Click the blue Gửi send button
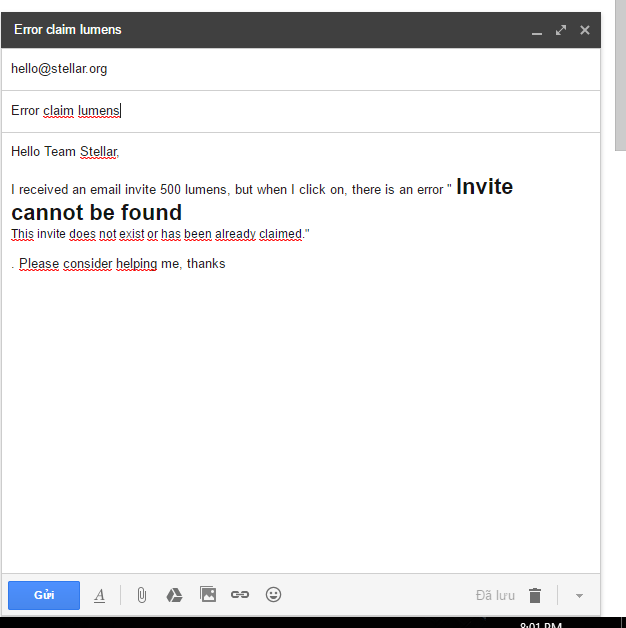Image resolution: width=626 pixels, height=628 pixels. tap(44, 595)
